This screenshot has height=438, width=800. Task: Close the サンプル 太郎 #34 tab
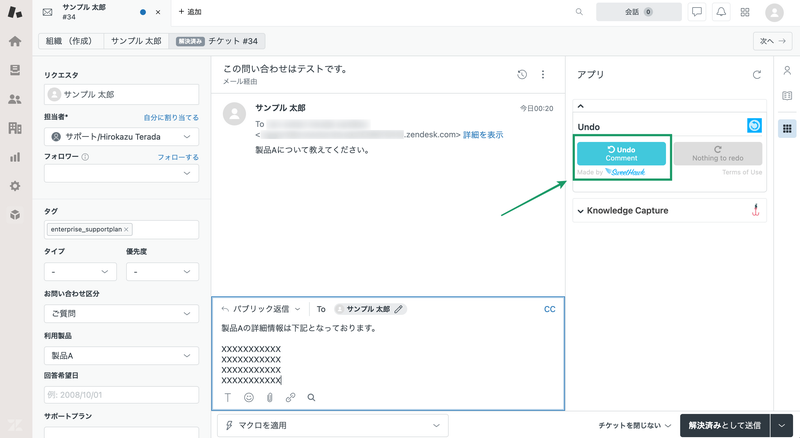[x=158, y=12]
